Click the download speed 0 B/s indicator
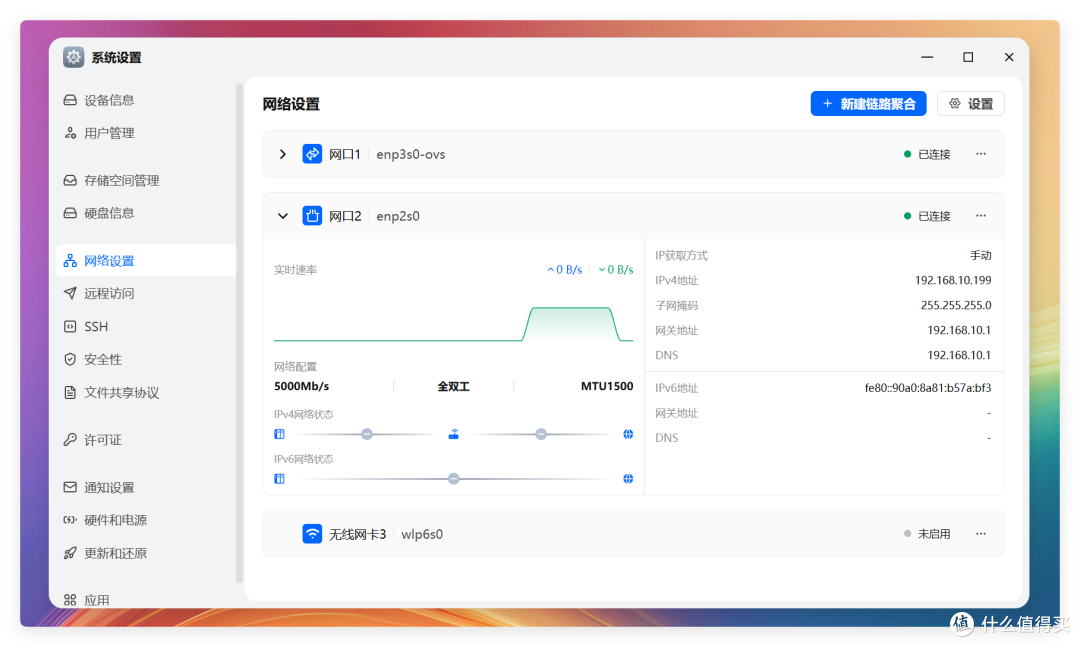 coord(616,269)
